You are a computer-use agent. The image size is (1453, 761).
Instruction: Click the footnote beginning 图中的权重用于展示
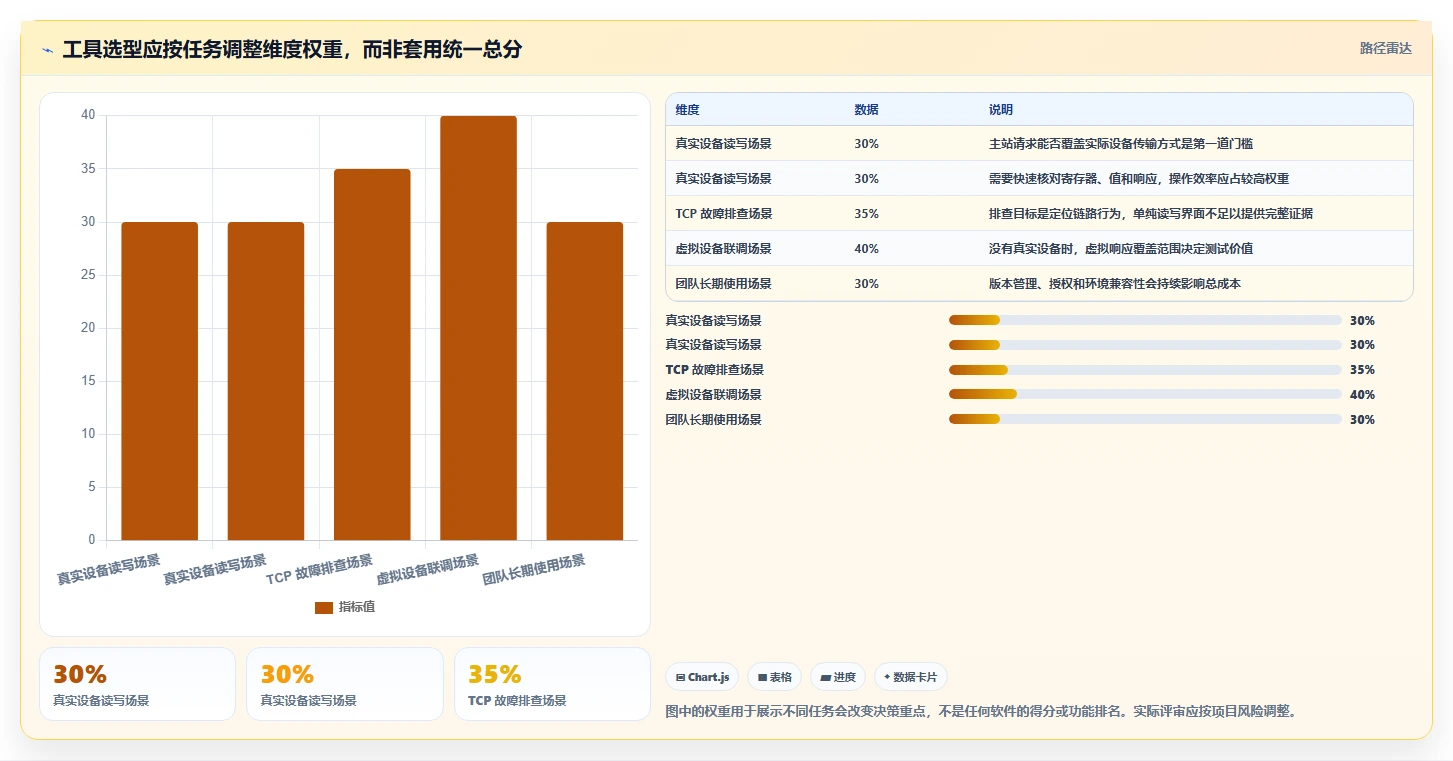point(982,712)
